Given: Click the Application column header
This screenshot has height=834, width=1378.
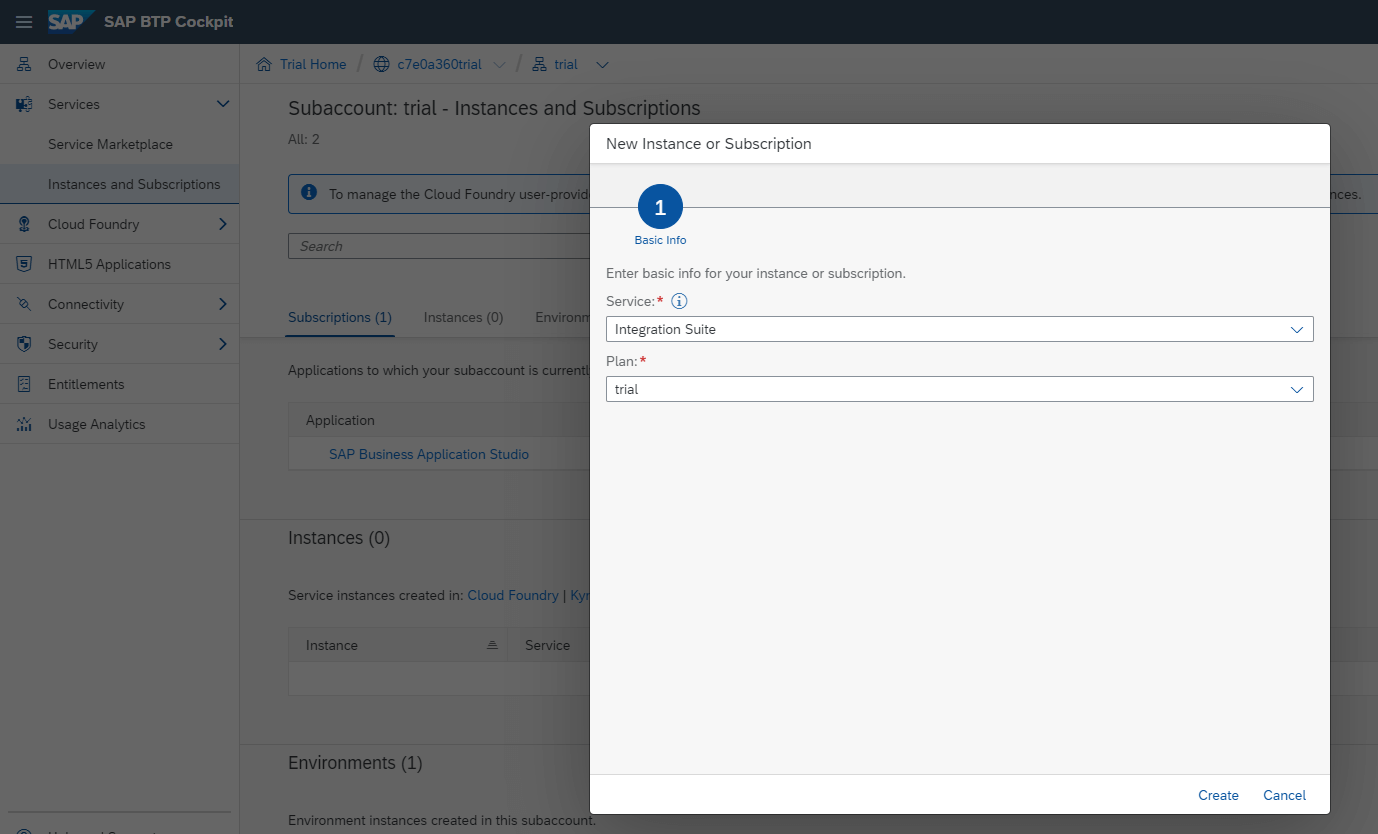Looking at the screenshot, I should point(340,420).
